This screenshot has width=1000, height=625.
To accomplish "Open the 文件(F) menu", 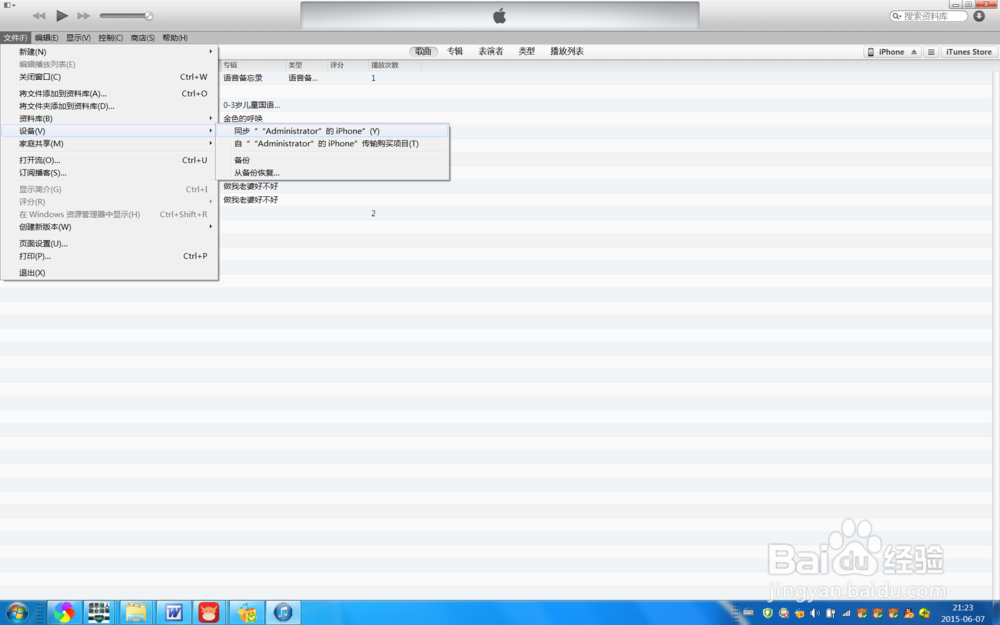I will (x=15, y=38).
